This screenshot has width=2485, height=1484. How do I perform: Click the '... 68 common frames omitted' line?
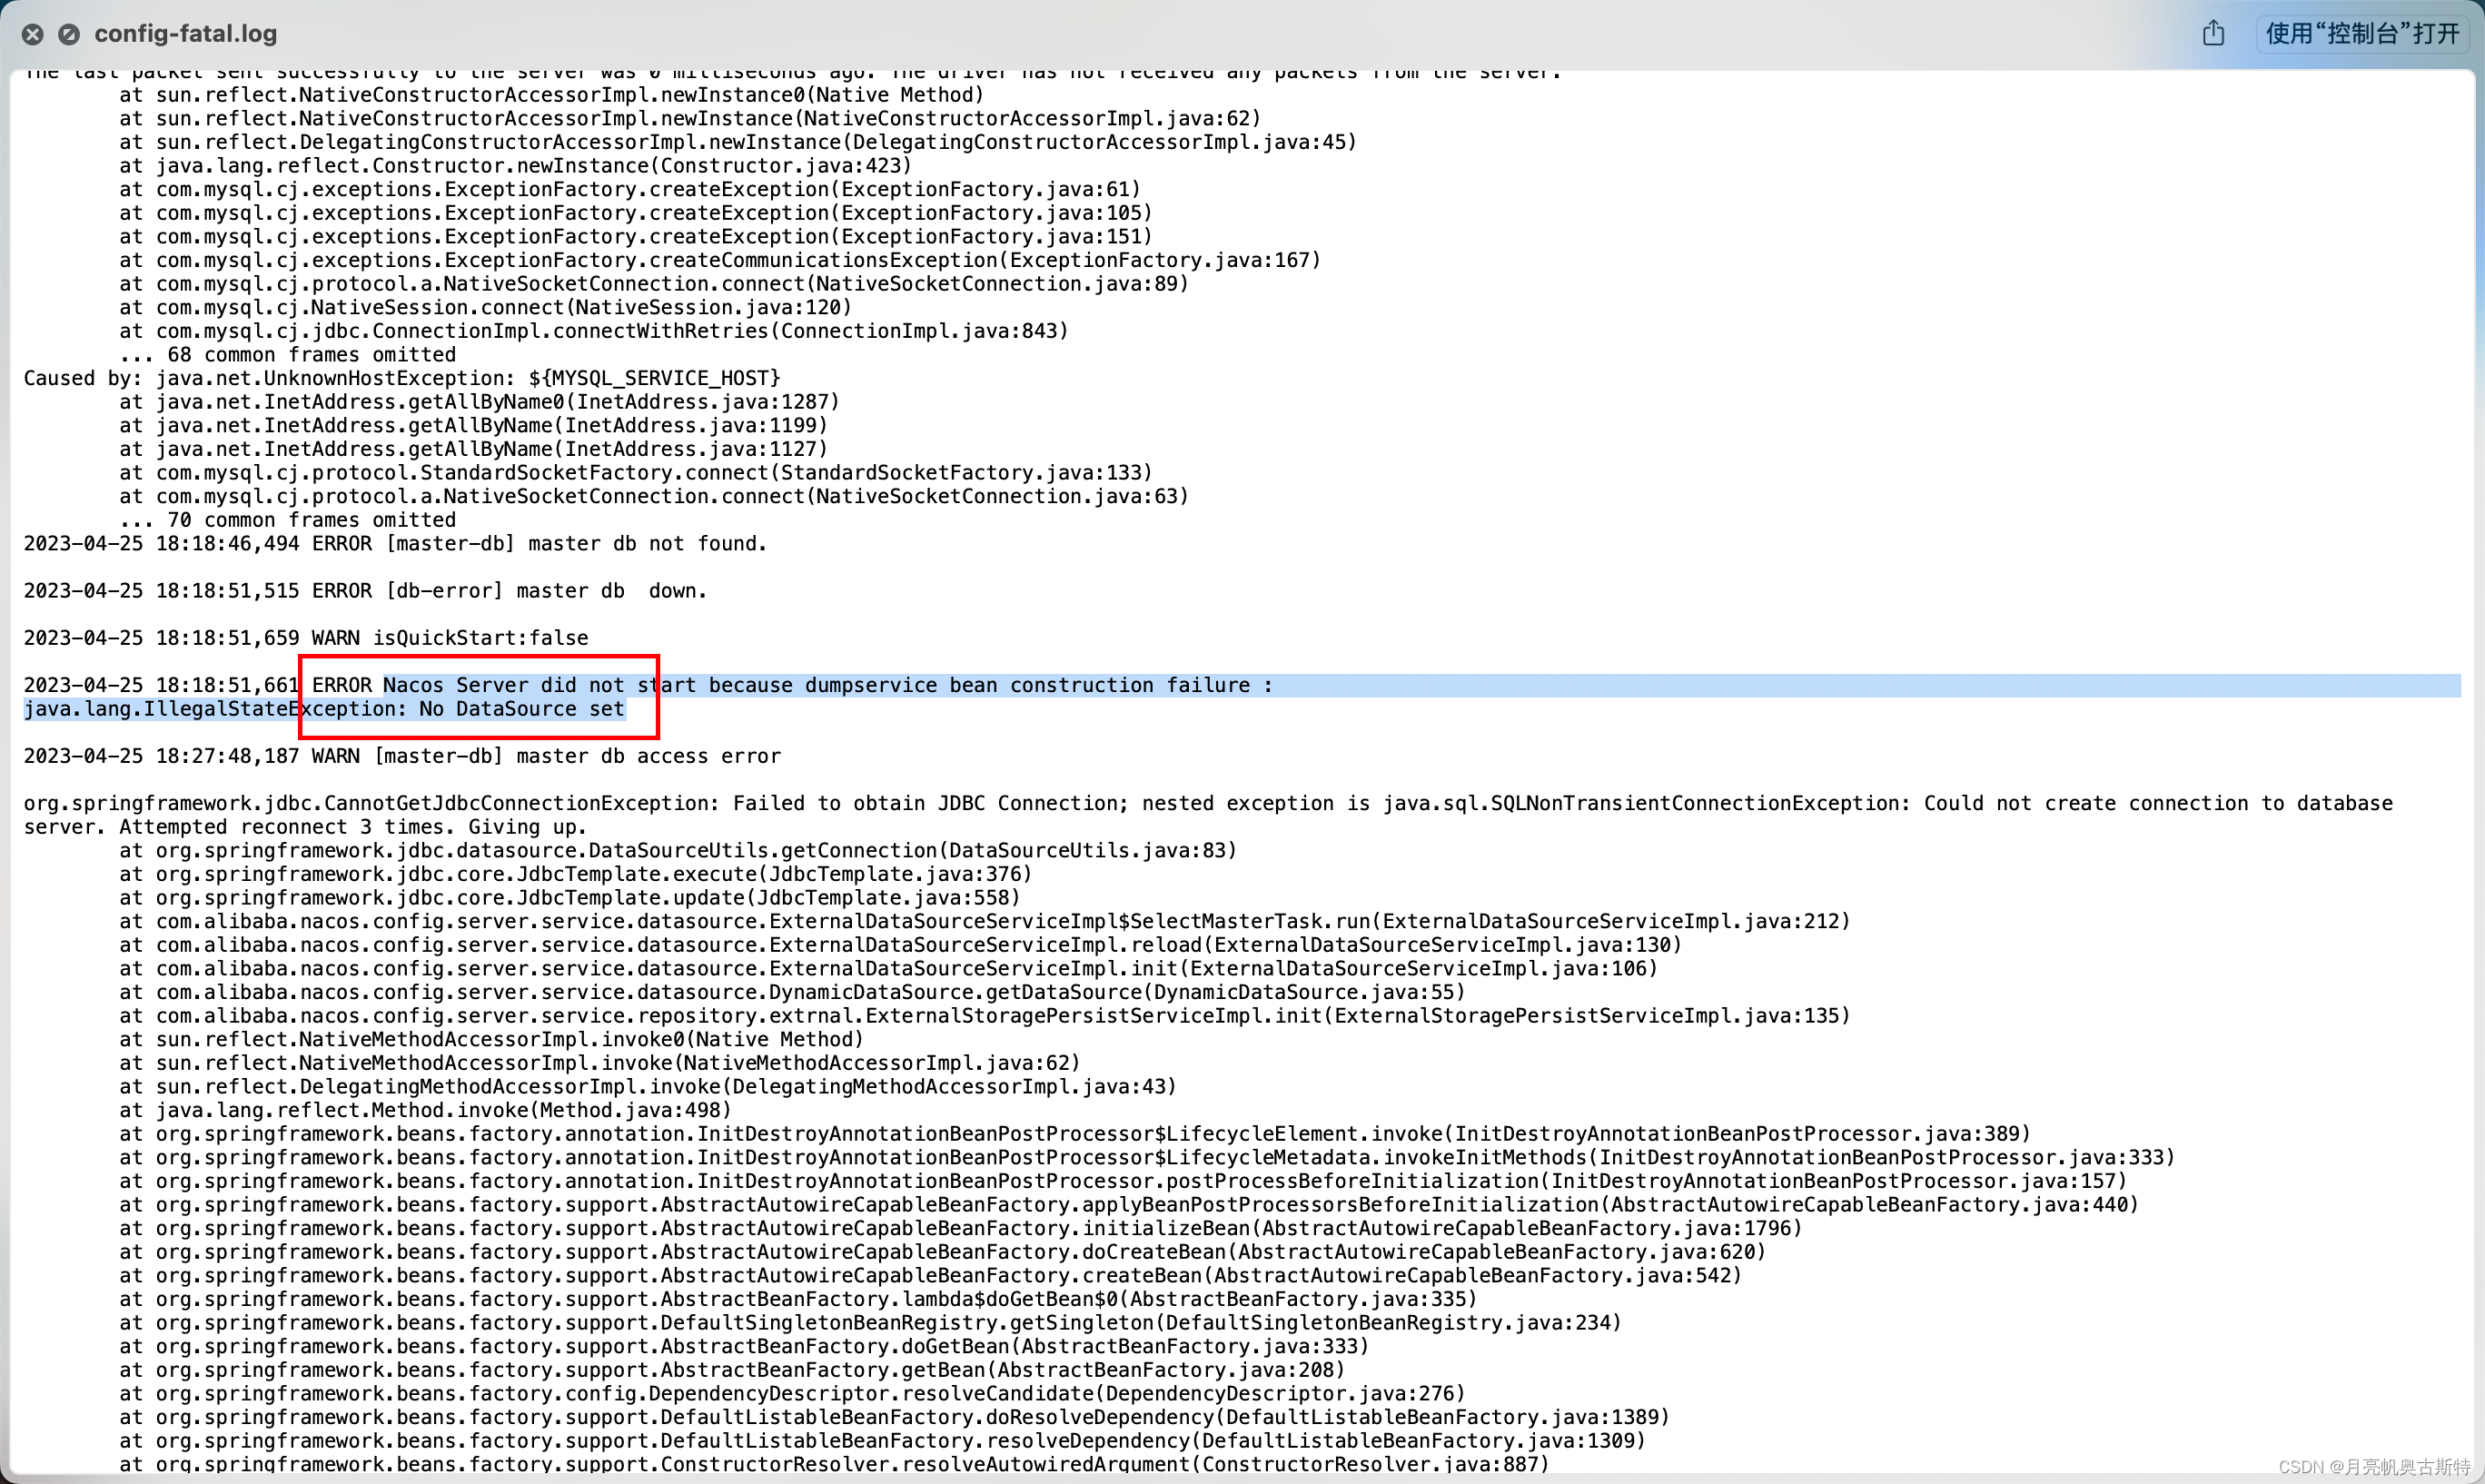287,355
